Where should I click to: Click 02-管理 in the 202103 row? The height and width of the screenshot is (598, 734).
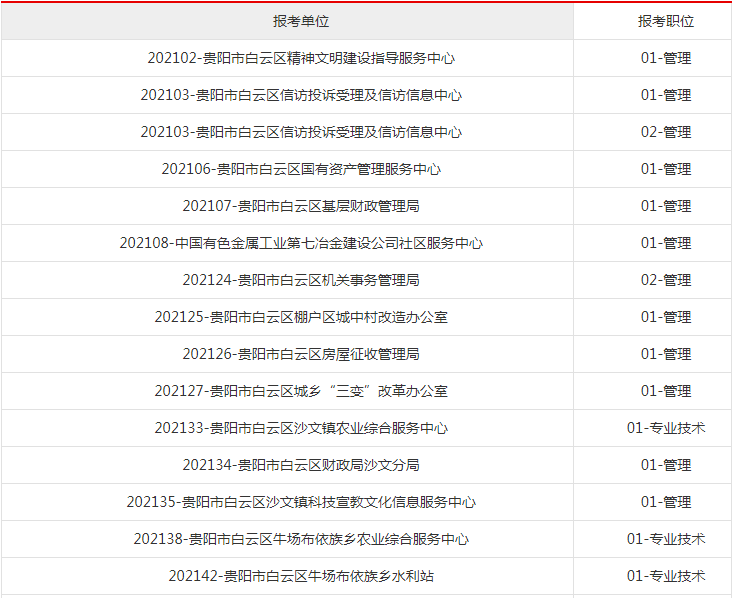coord(666,132)
